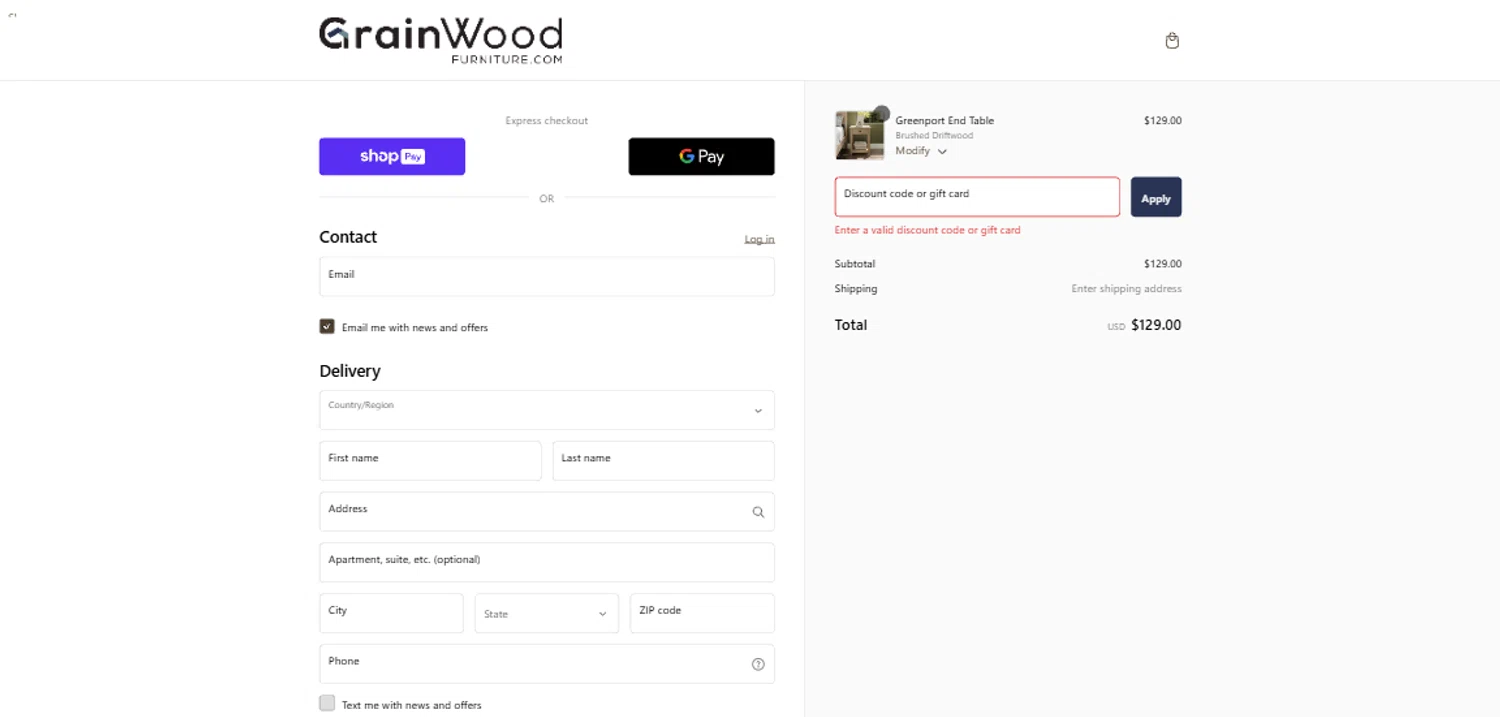Click the Contact heading
The width and height of the screenshot is (1500, 717).
tap(348, 237)
